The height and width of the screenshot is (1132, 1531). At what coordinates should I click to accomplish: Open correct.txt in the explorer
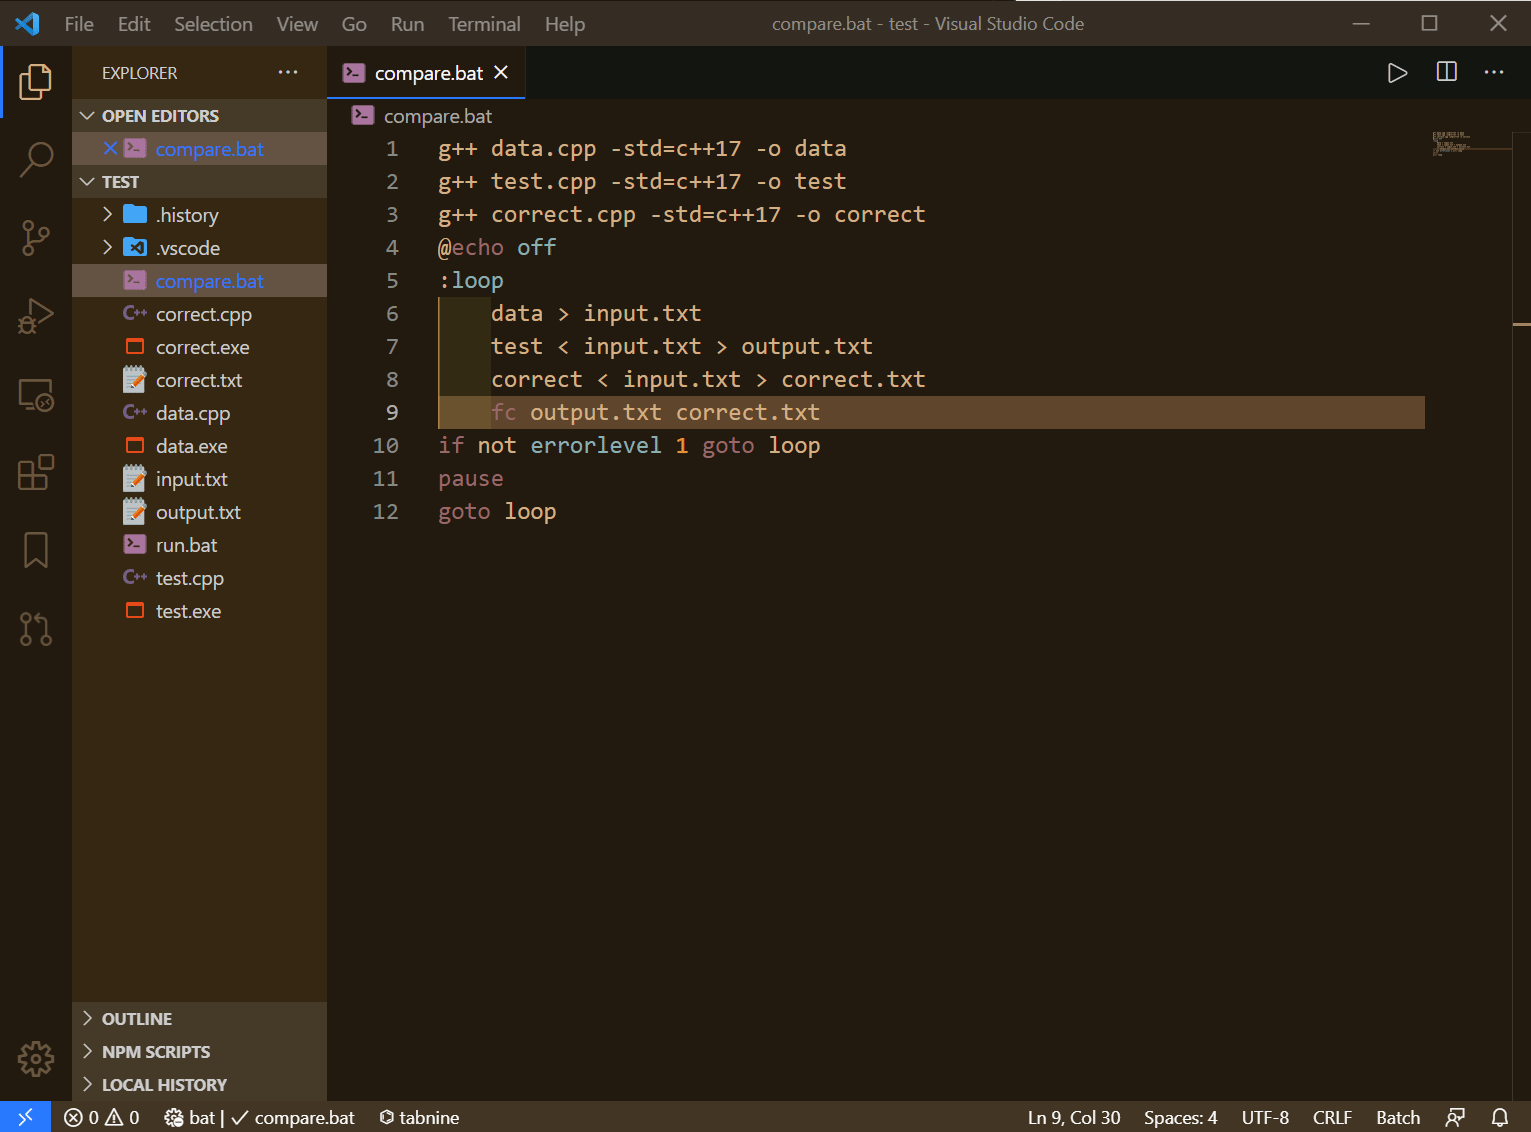coord(199,379)
